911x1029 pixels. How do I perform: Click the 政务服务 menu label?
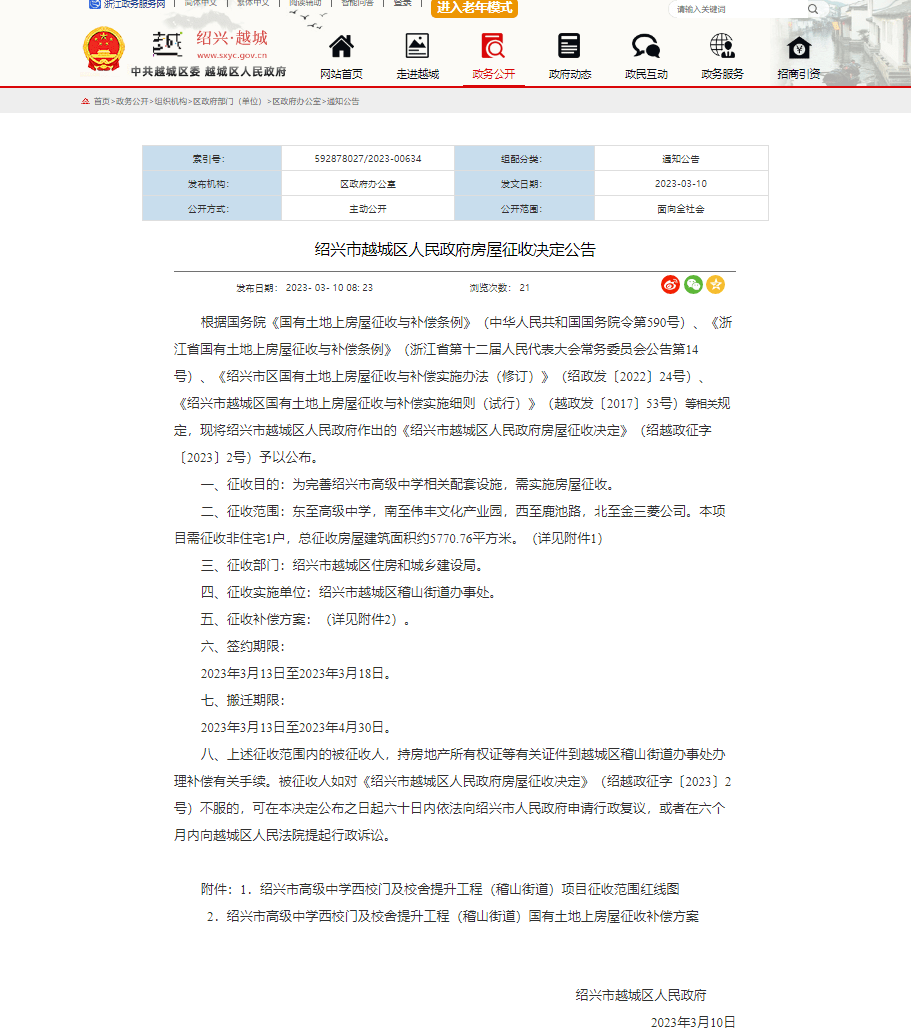tap(722, 74)
